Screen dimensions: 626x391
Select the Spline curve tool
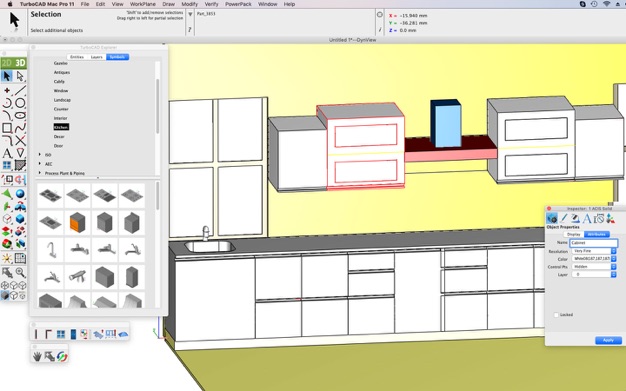tap(20, 128)
